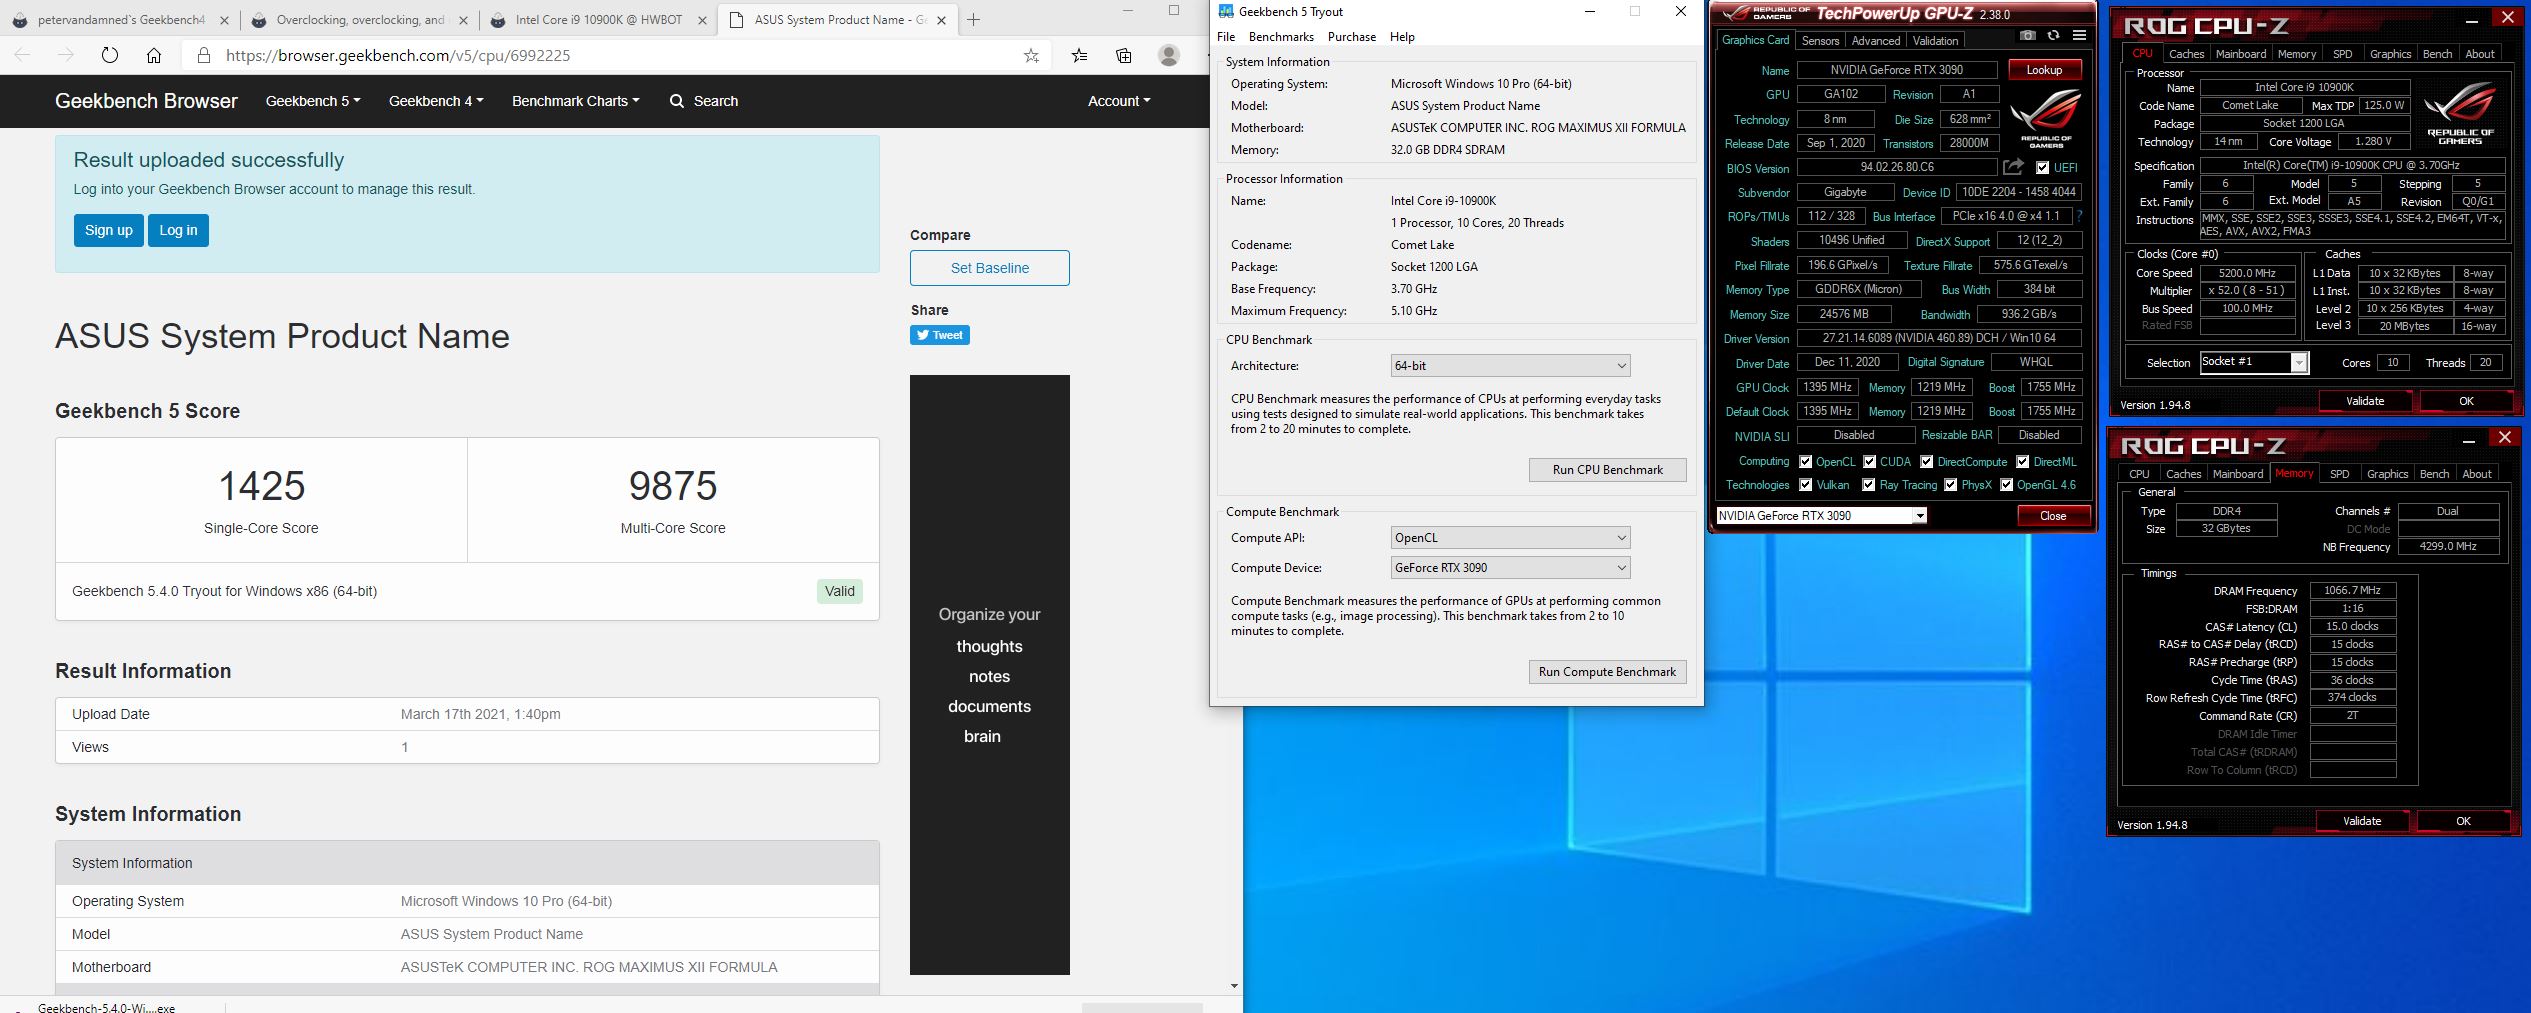Close the ASUS System Product Name tab
Viewport: 2531px width, 1013px height.
click(941, 20)
